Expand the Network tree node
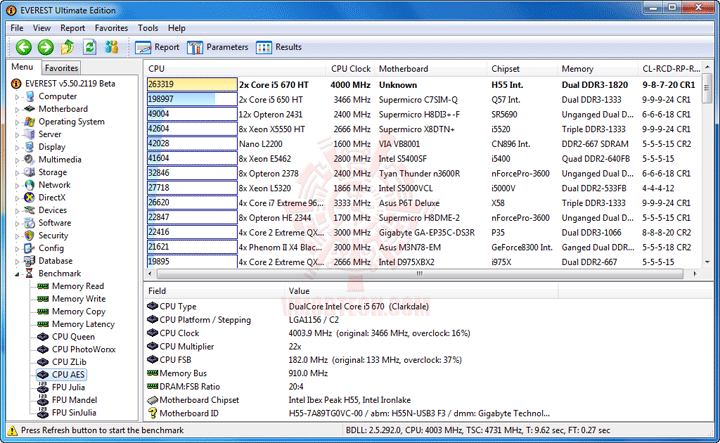Viewport: 720px width, 443px height. coord(17,185)
